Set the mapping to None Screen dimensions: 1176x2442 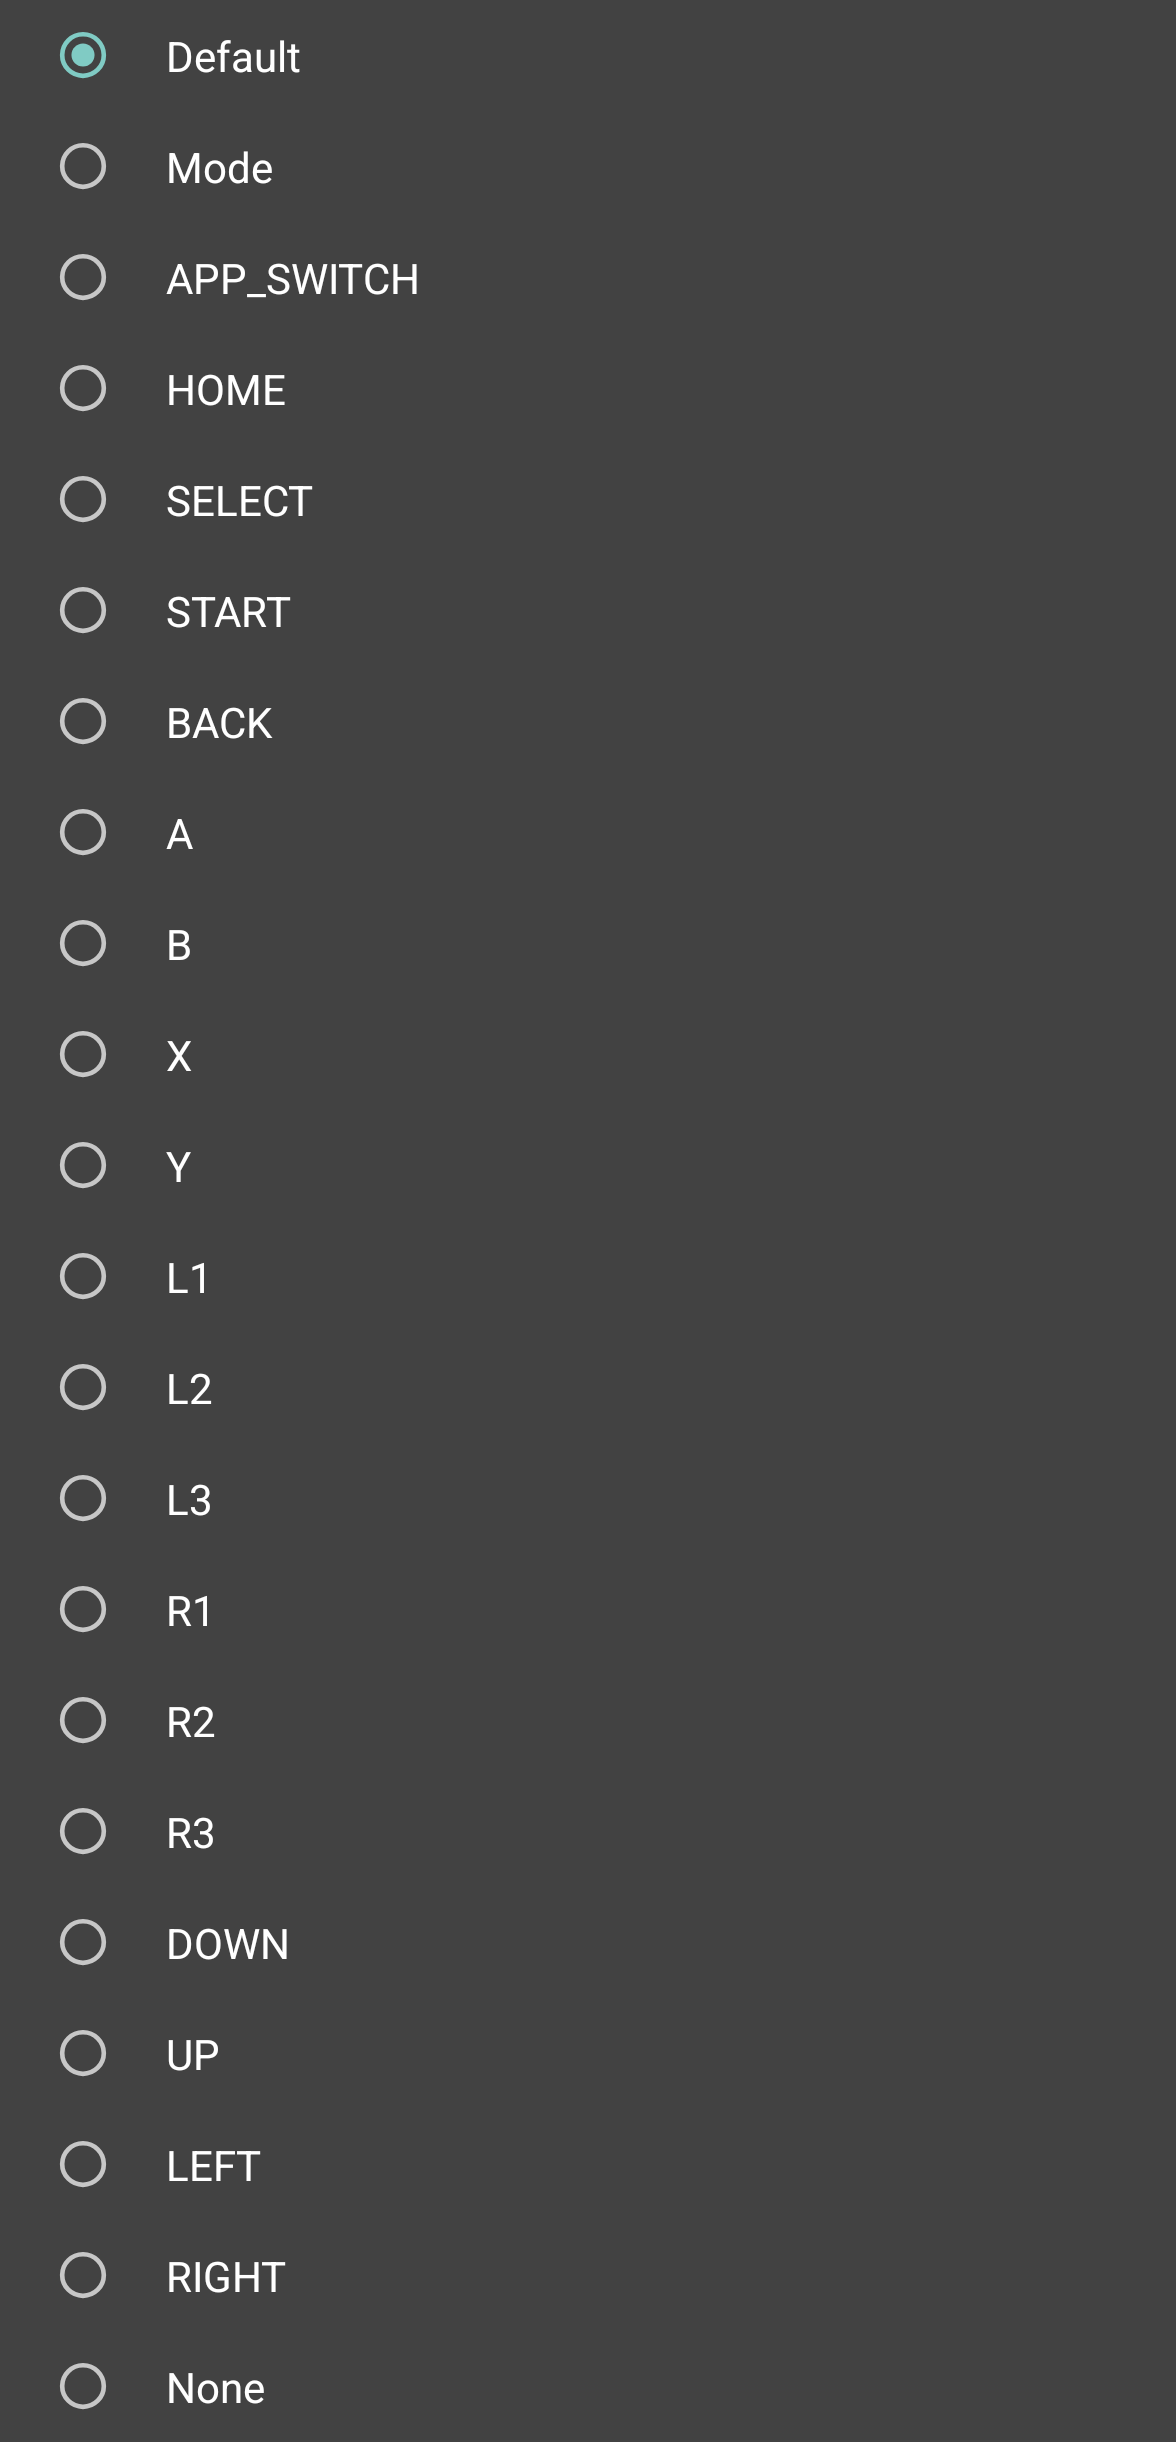click(x=83, y=2387)
